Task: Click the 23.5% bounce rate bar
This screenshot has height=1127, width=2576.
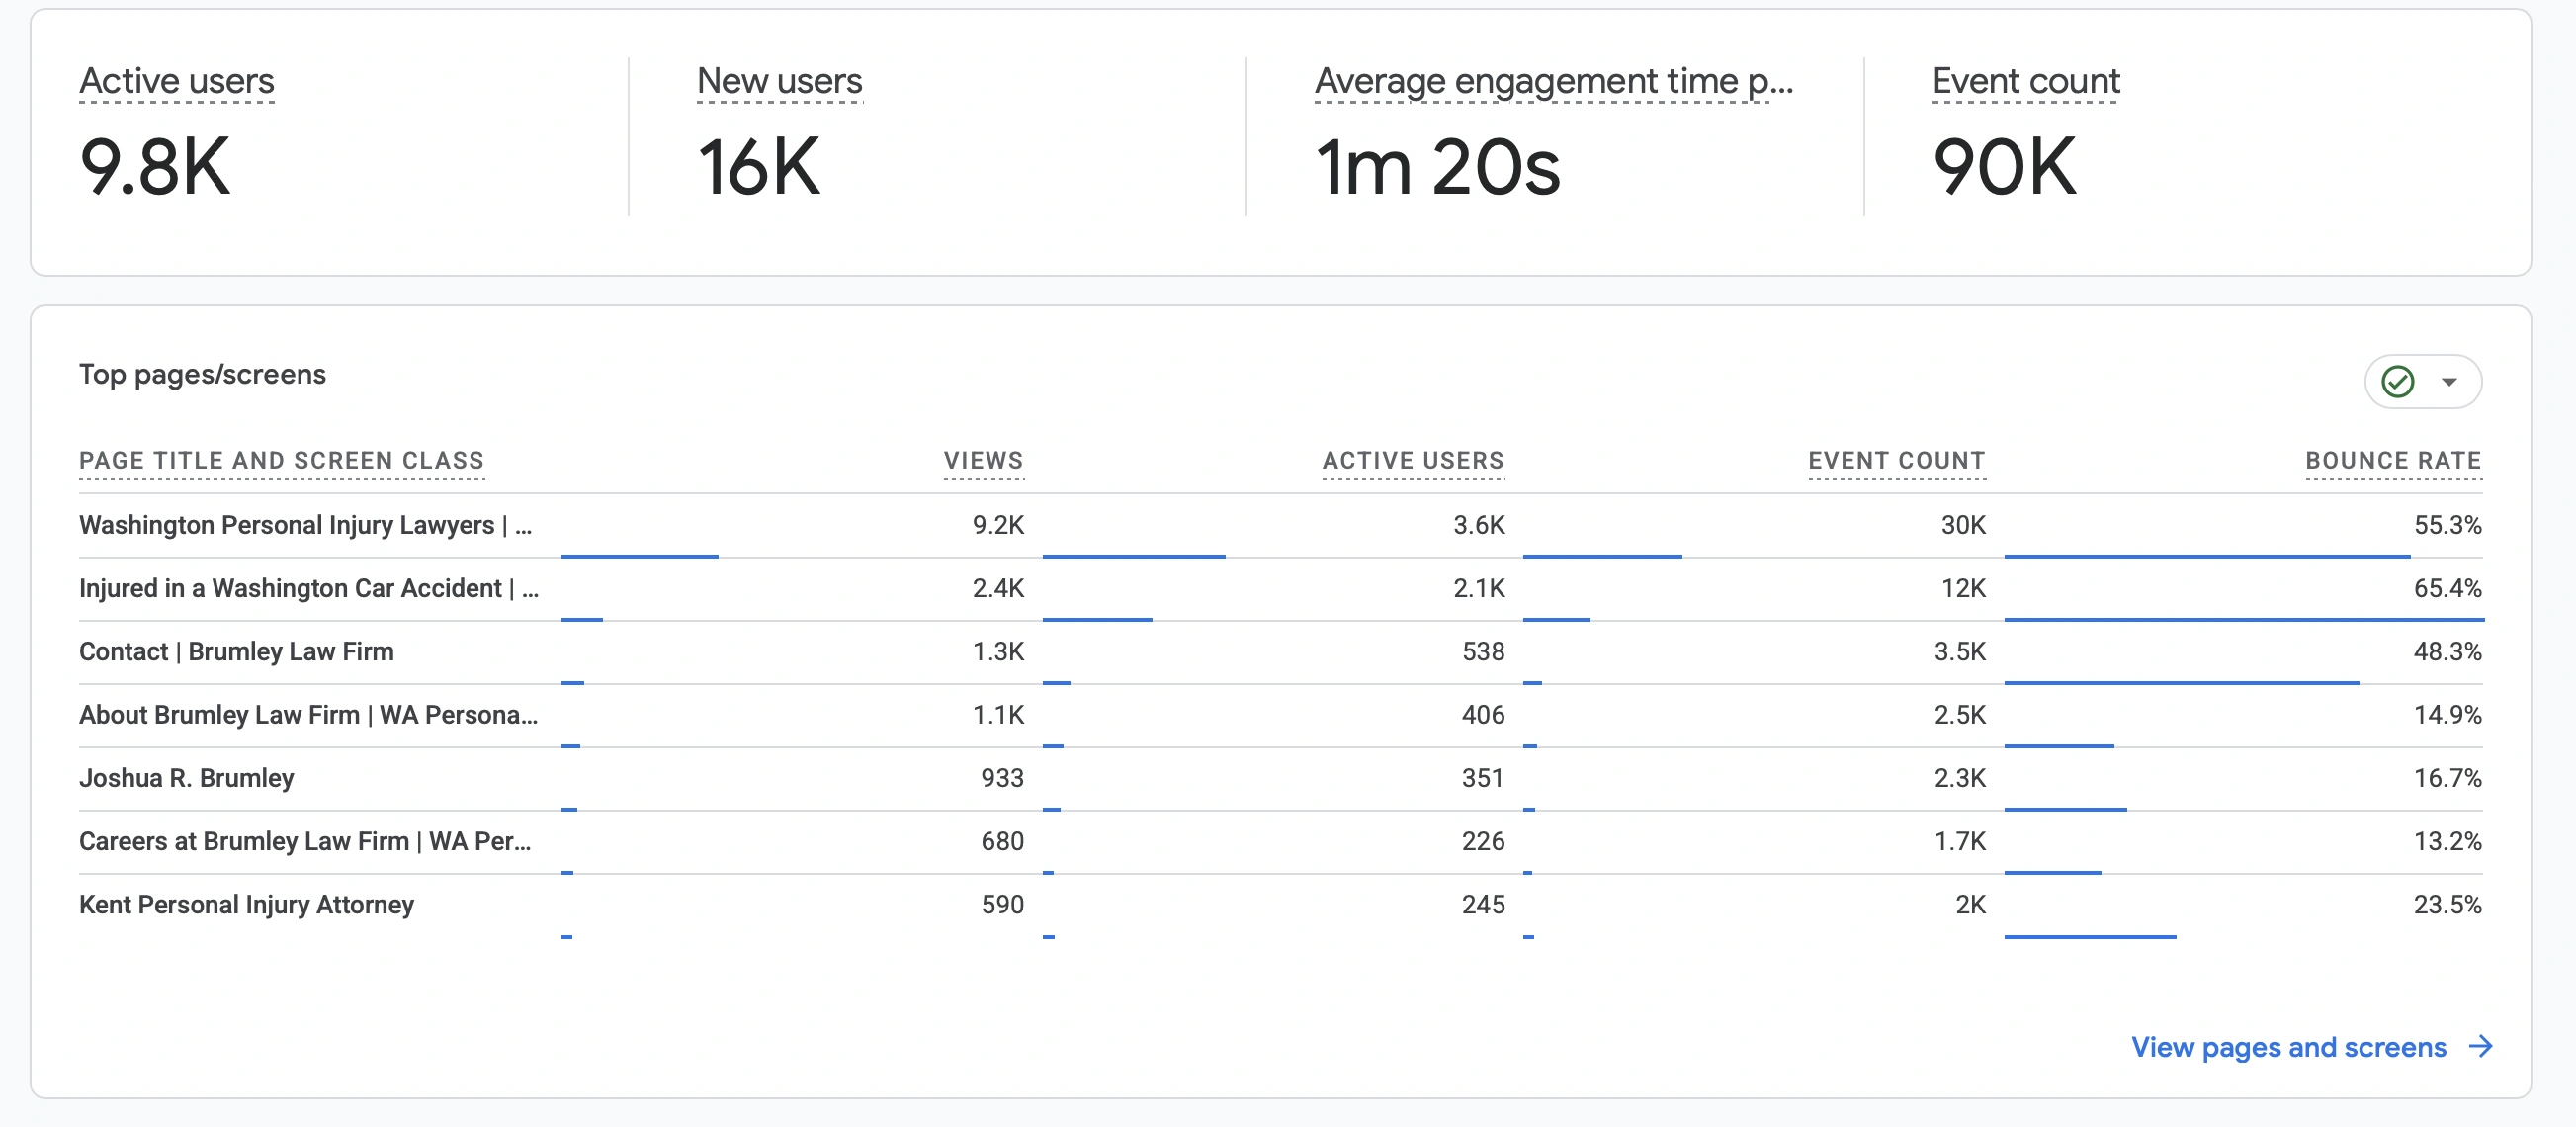Action: point(2090,936)
